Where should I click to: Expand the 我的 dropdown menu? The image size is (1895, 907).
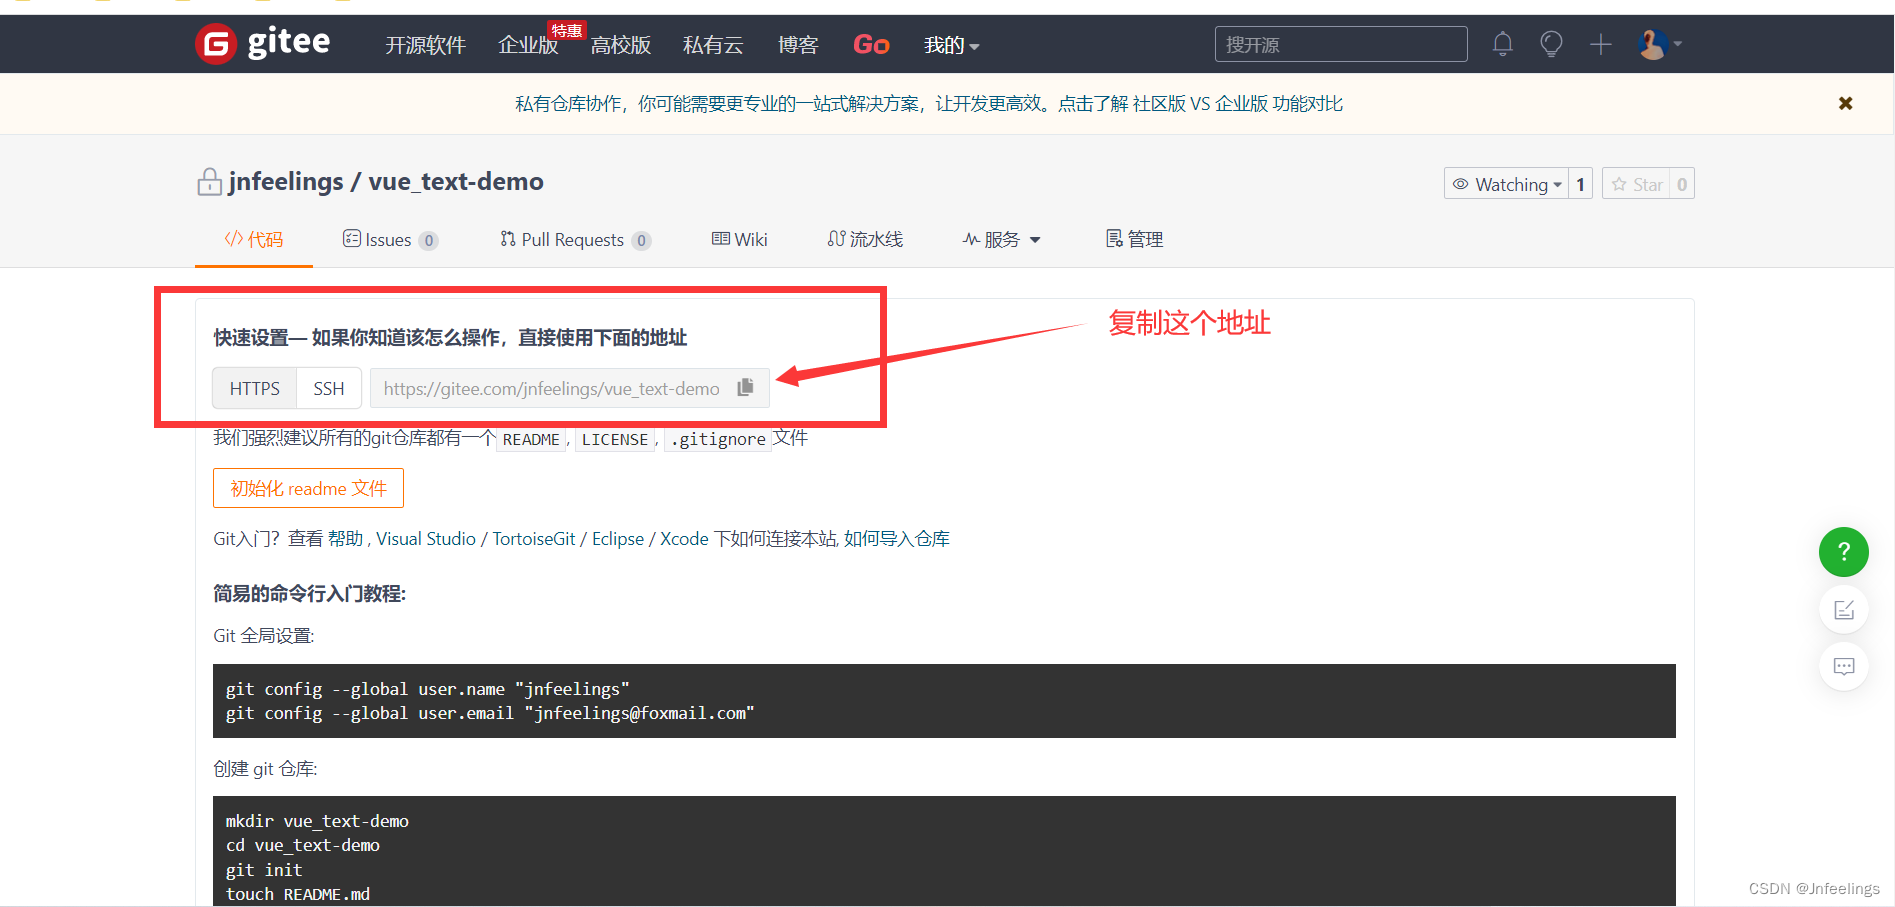(951, 45)
